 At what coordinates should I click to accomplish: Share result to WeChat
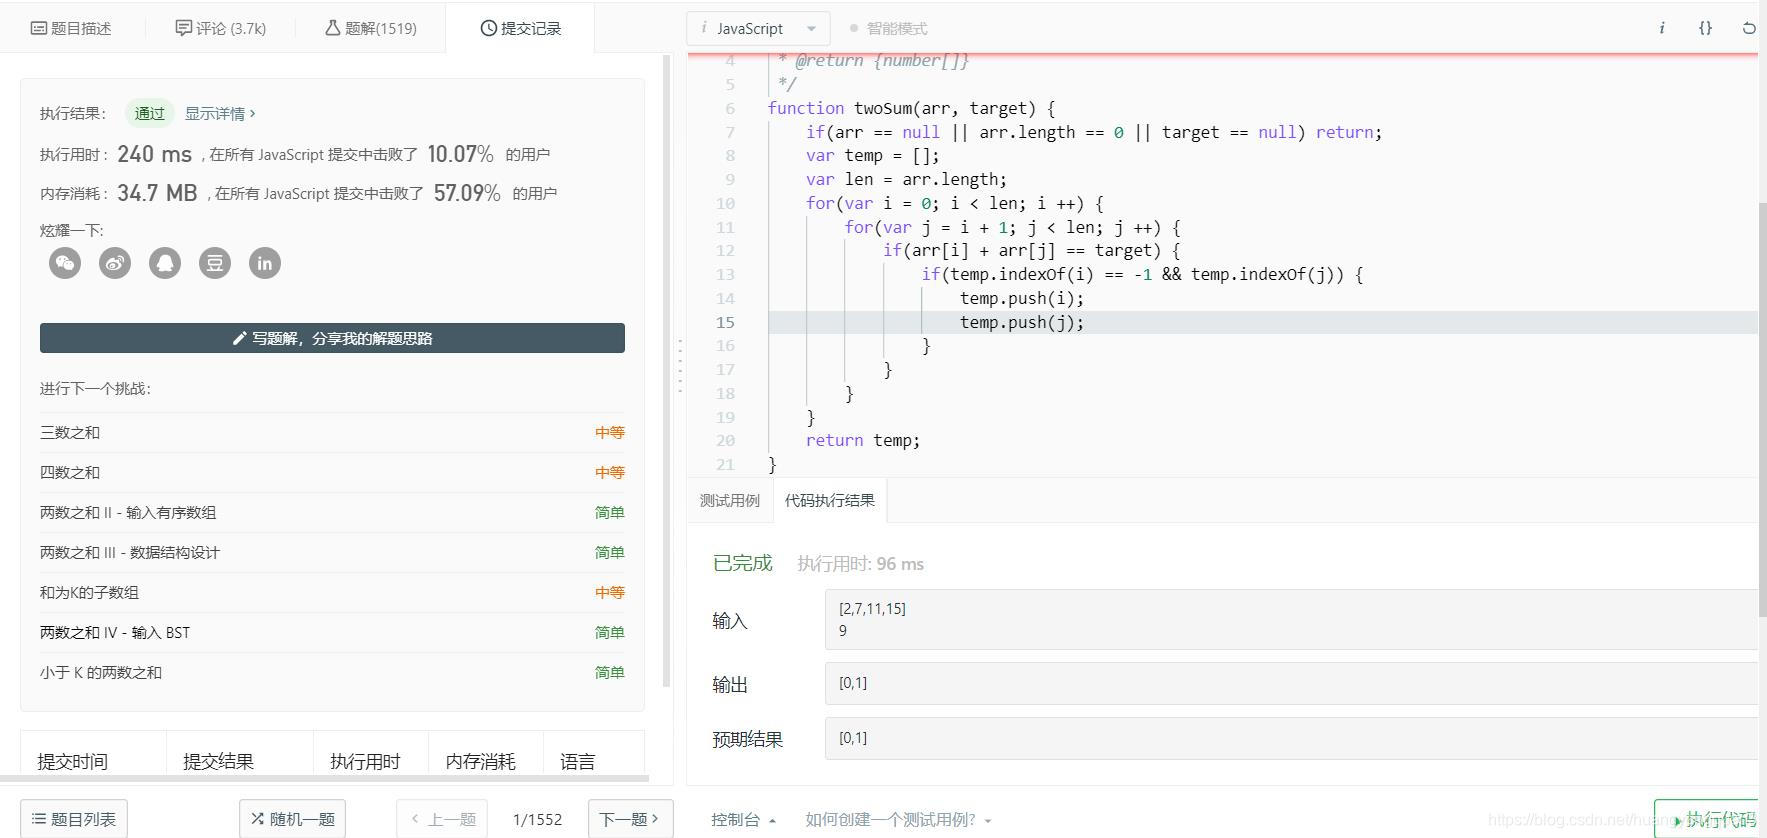[x=65, y=263]
